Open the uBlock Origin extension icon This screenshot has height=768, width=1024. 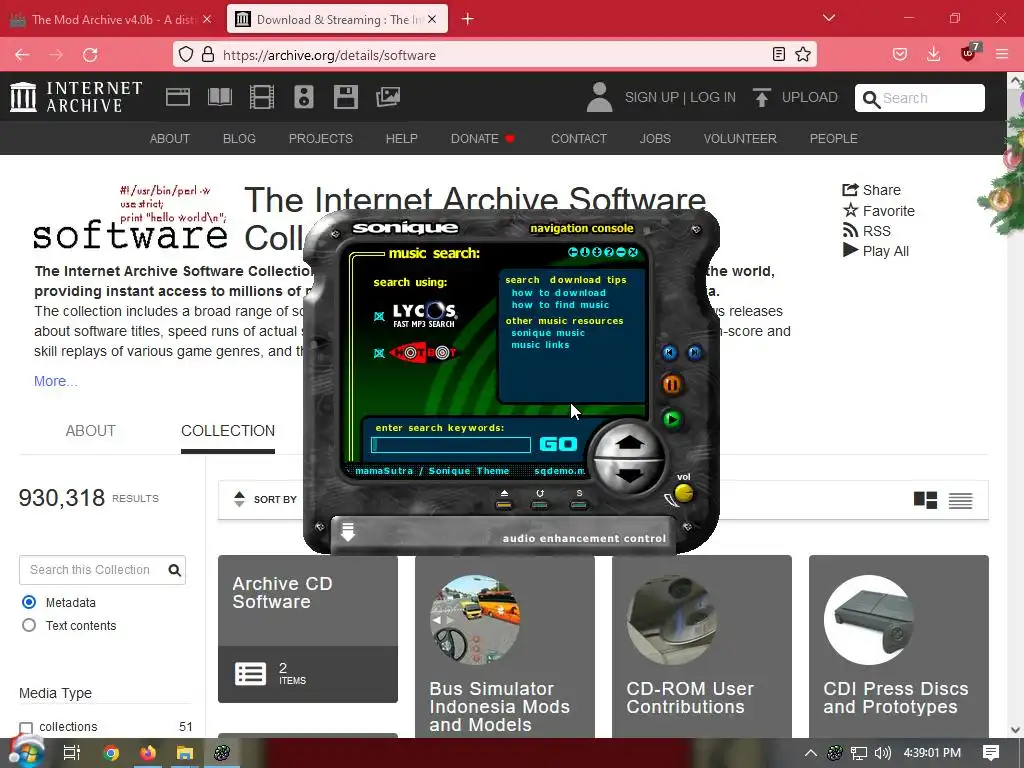tap(968, 54)
